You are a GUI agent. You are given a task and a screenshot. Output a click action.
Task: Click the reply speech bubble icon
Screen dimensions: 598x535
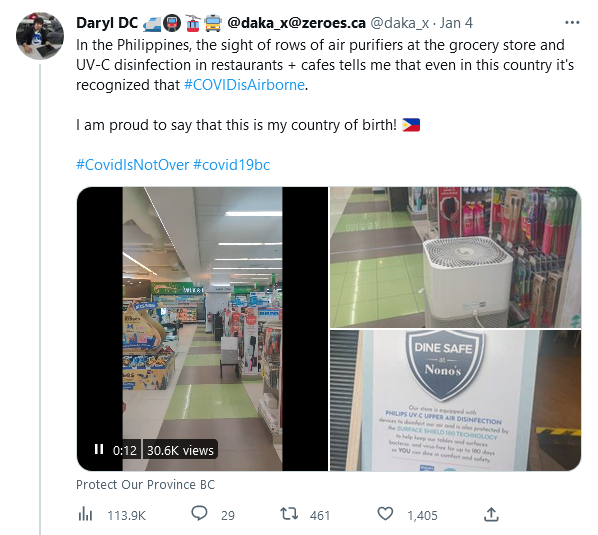tap(199, 513)
